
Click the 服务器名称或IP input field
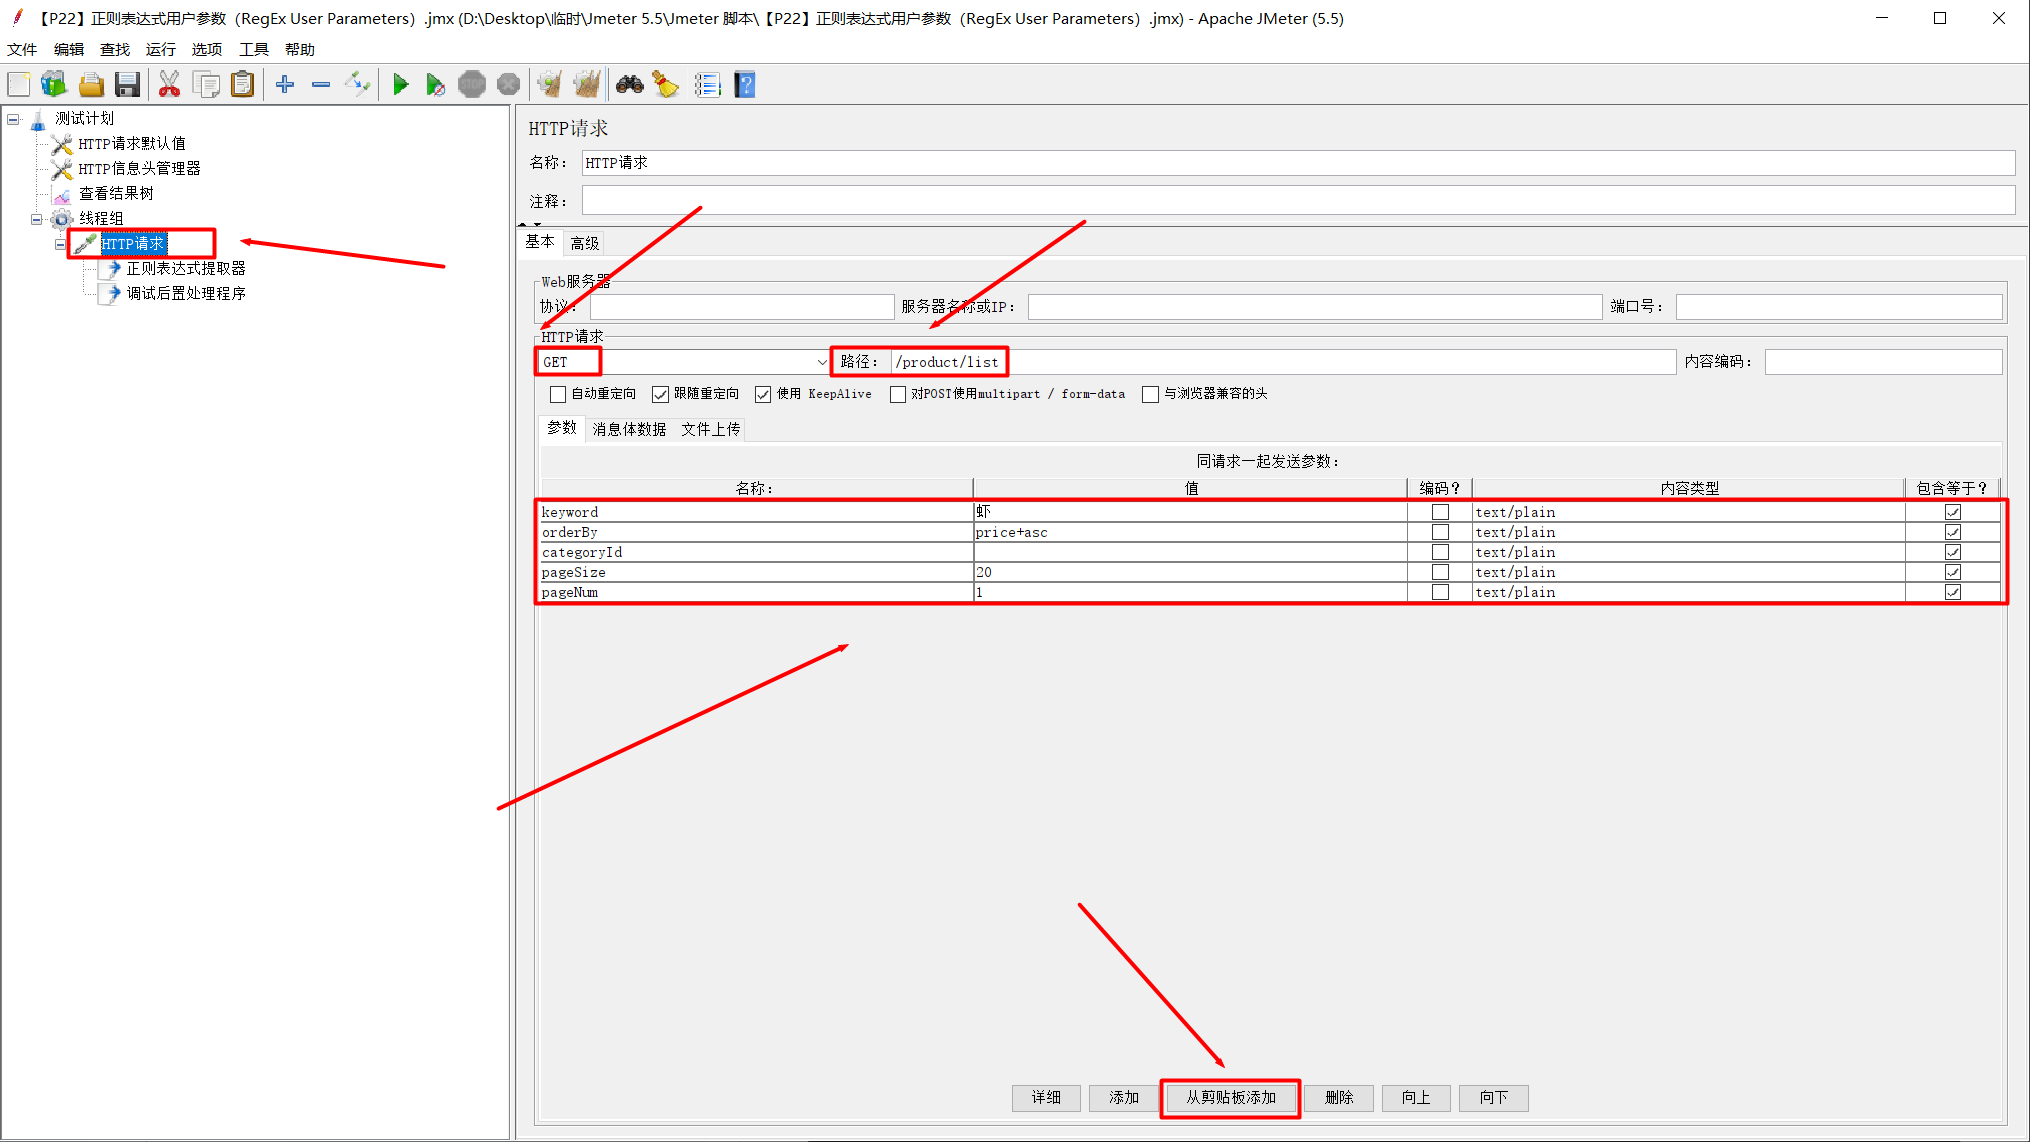pyautogui.click(x=1315, y=306)
